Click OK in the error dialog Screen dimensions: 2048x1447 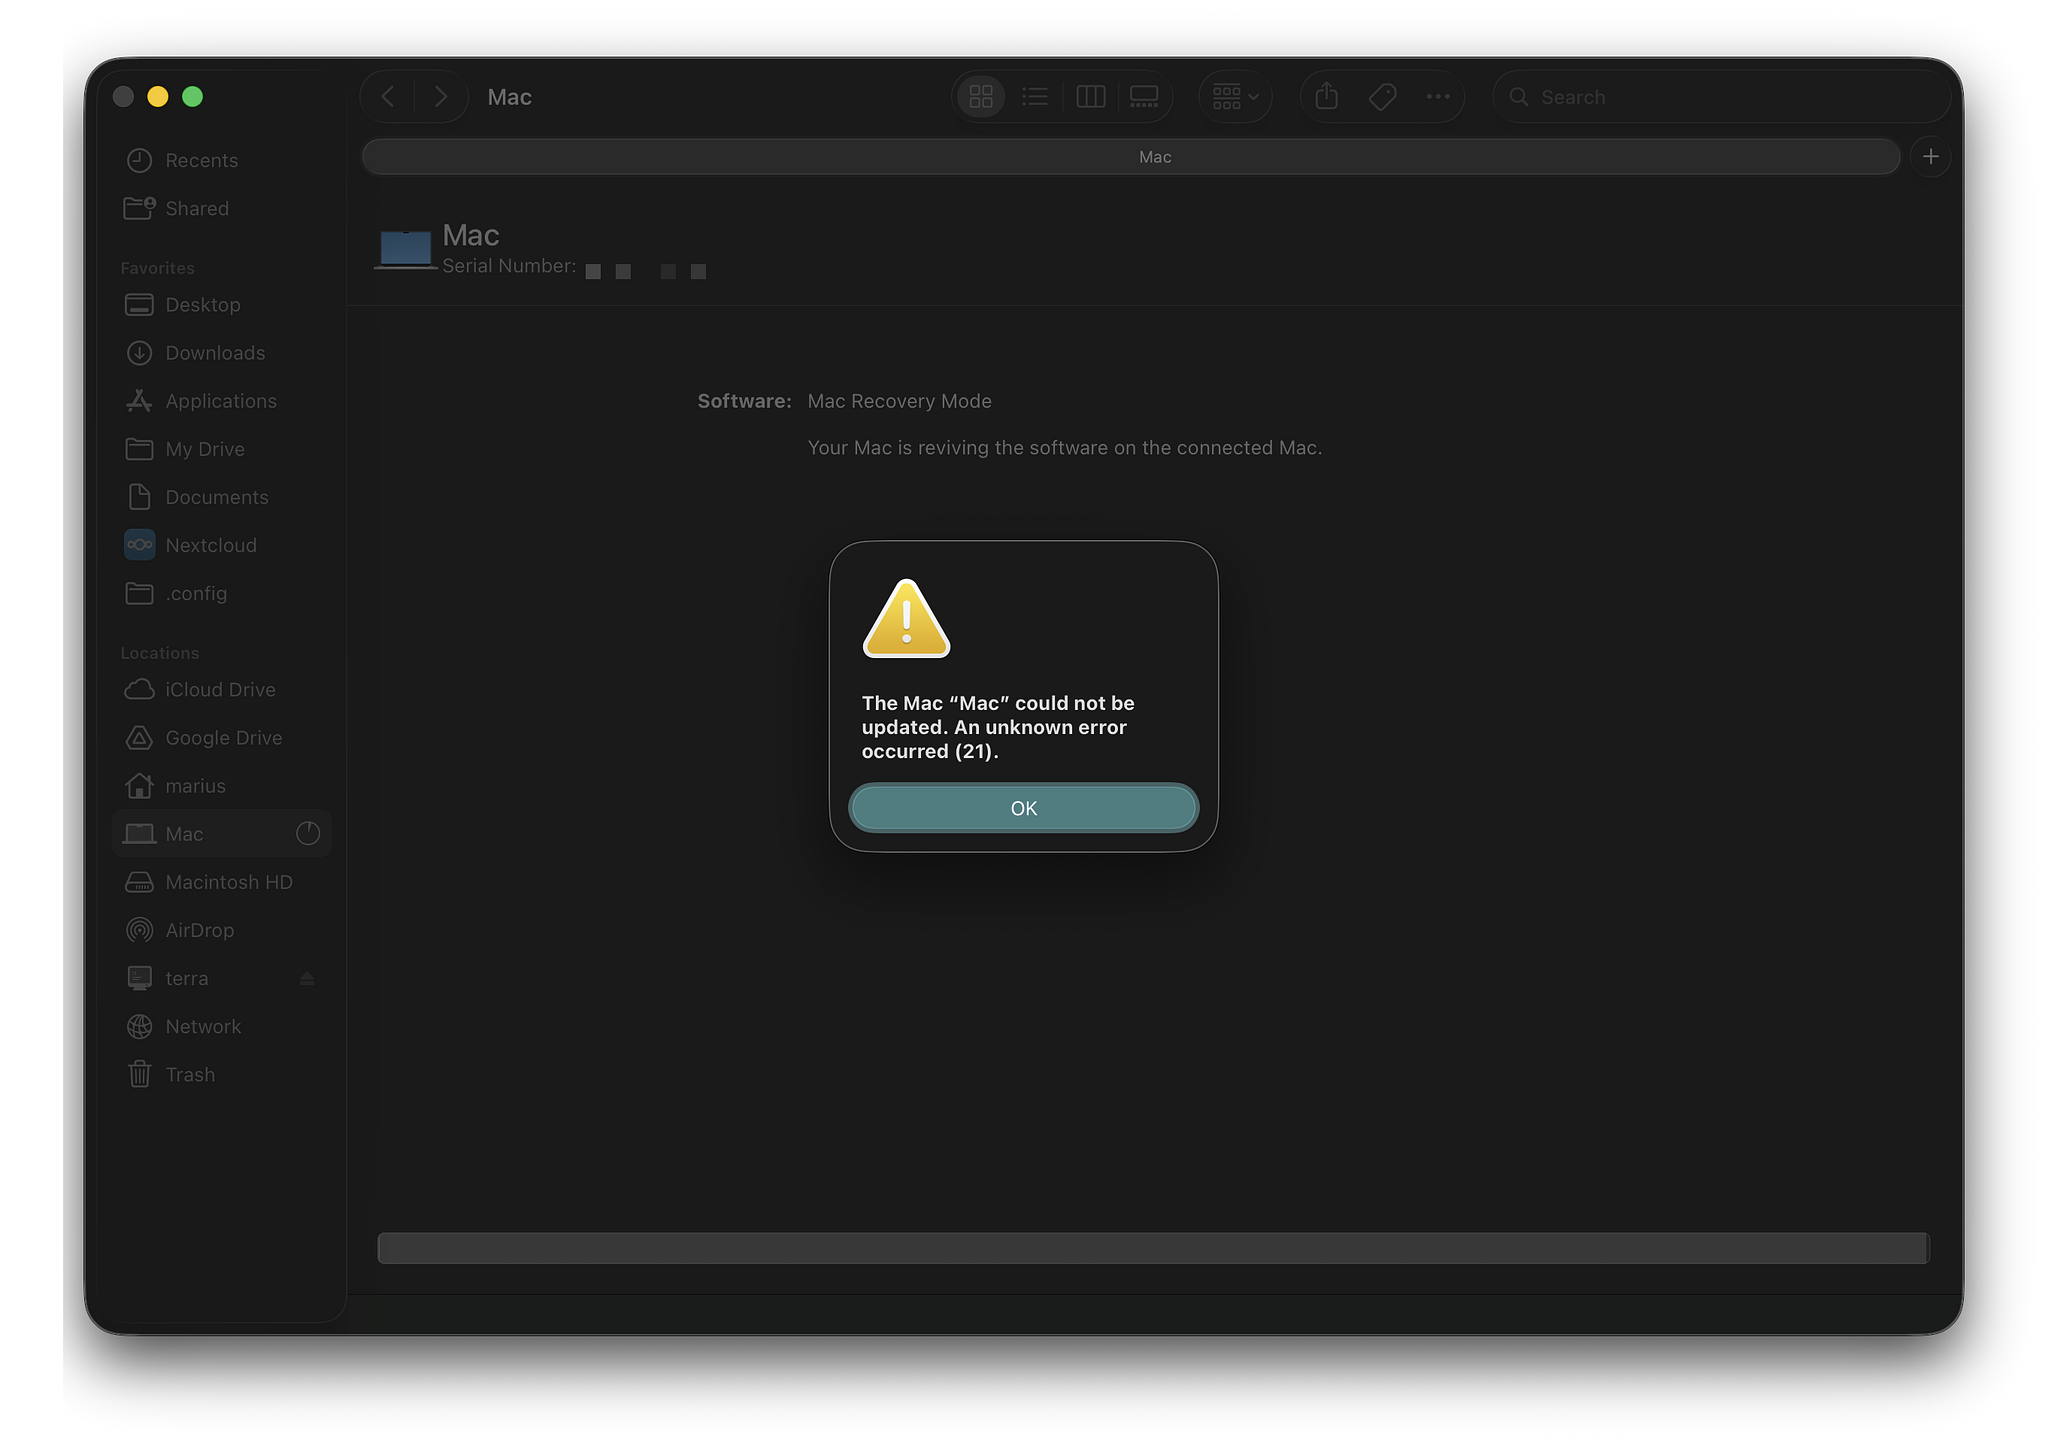point(1023,808)
